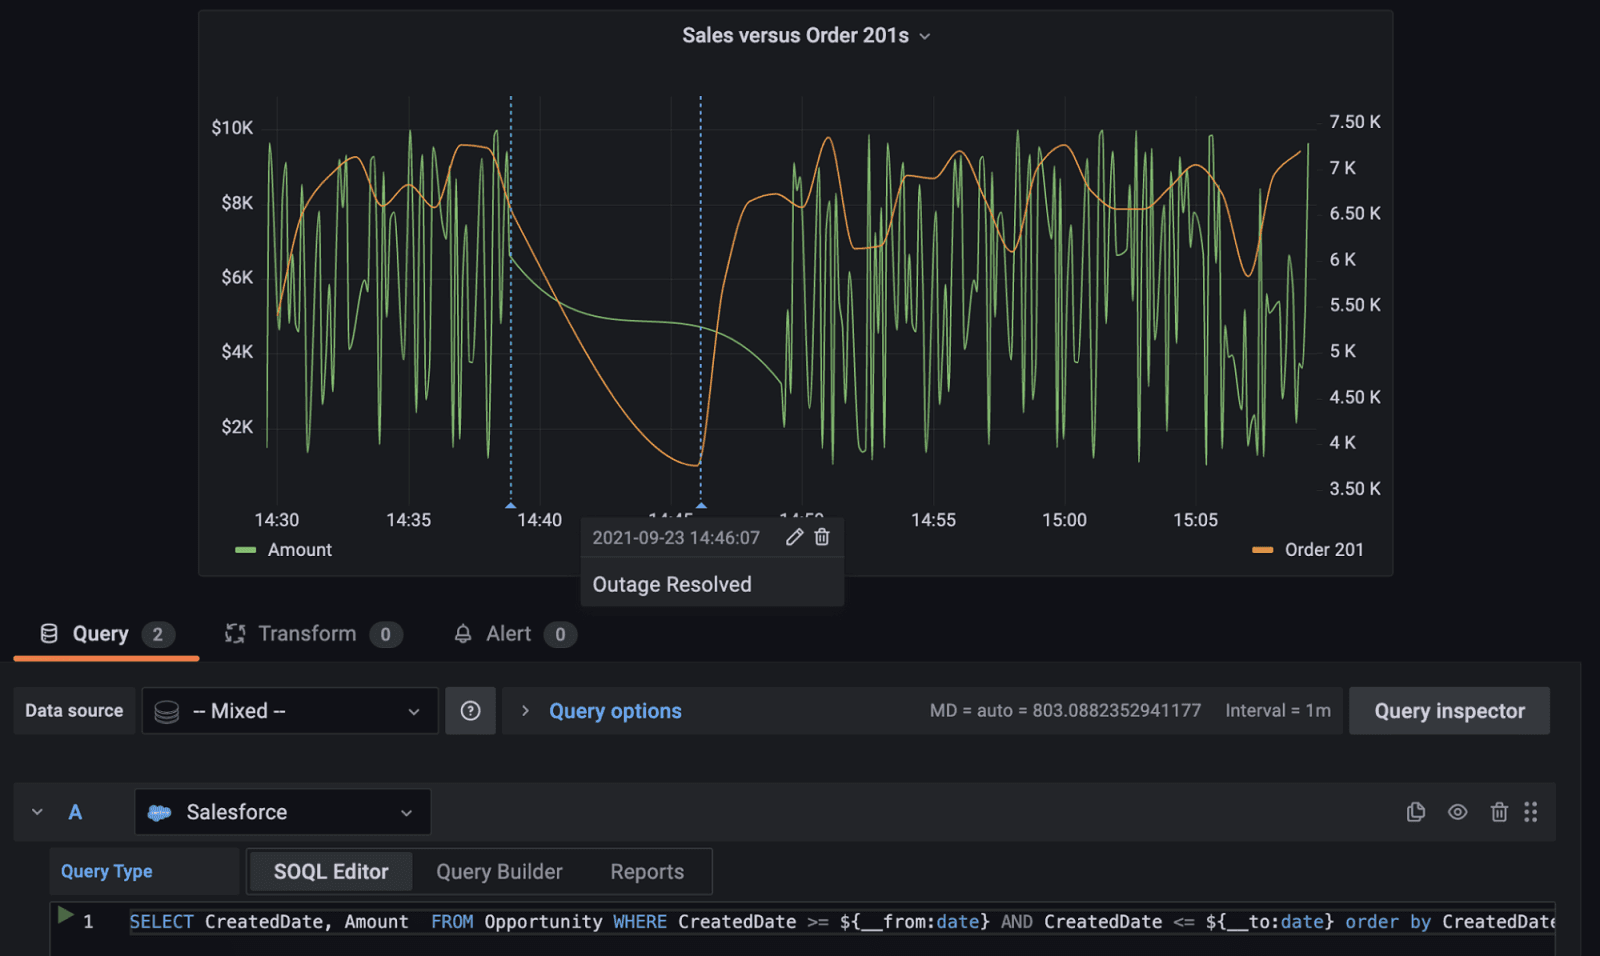The height and width of the screenshot is (956, 1600).
Task: Toggle the Amount series in legend
Action: pyautogui.click(x=299, y=550)
